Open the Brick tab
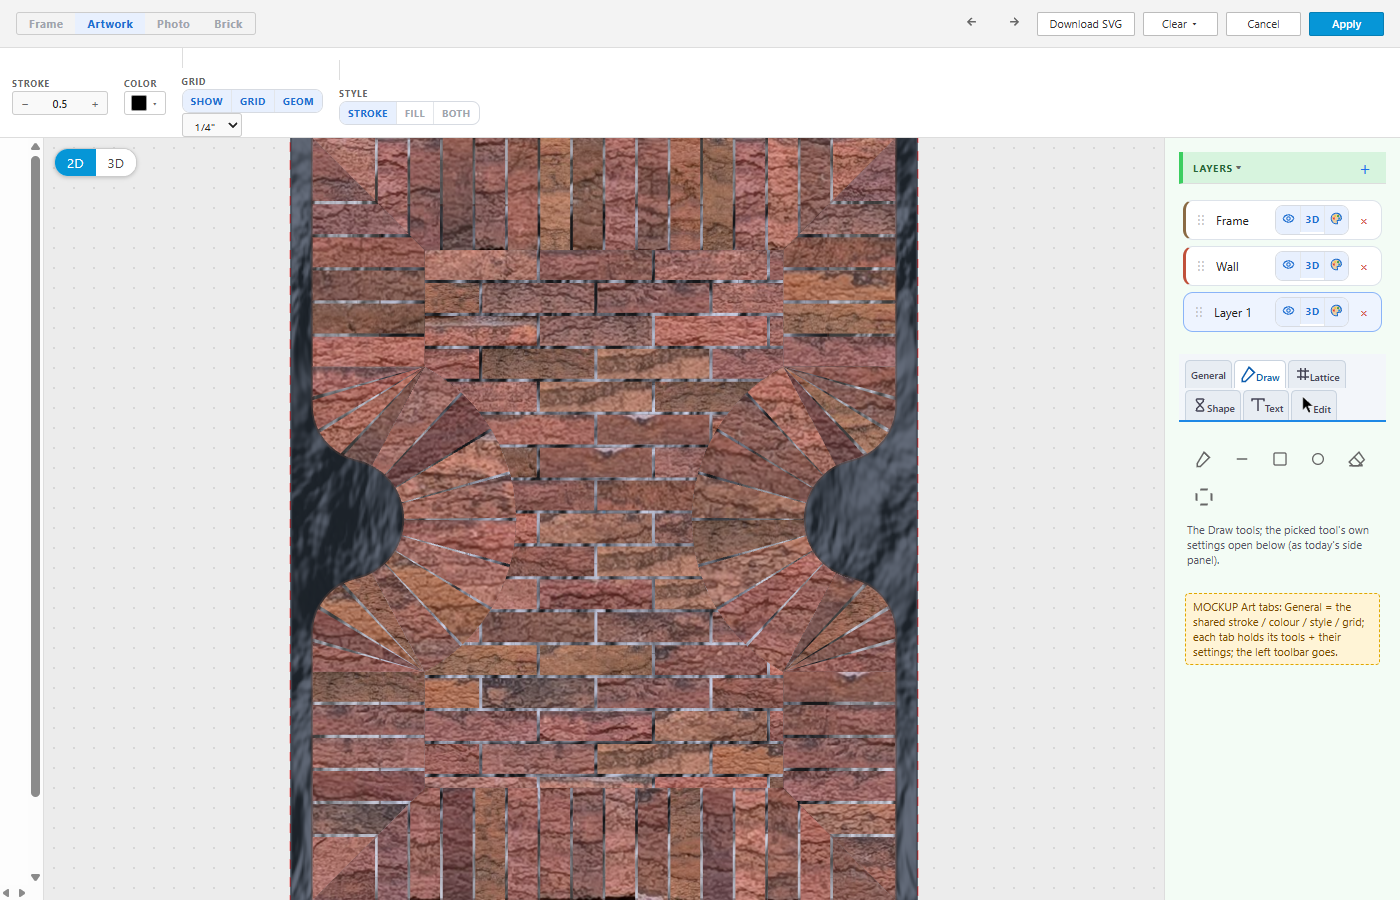The image size is (1400, 900). pos(228,24)
